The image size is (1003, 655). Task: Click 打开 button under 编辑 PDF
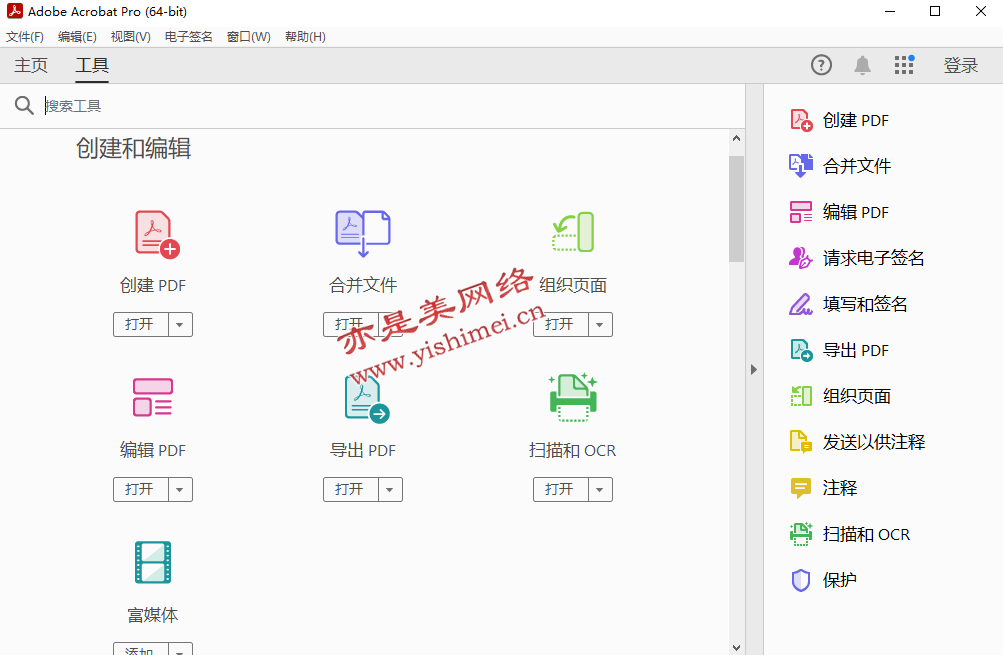click(141, 490)
